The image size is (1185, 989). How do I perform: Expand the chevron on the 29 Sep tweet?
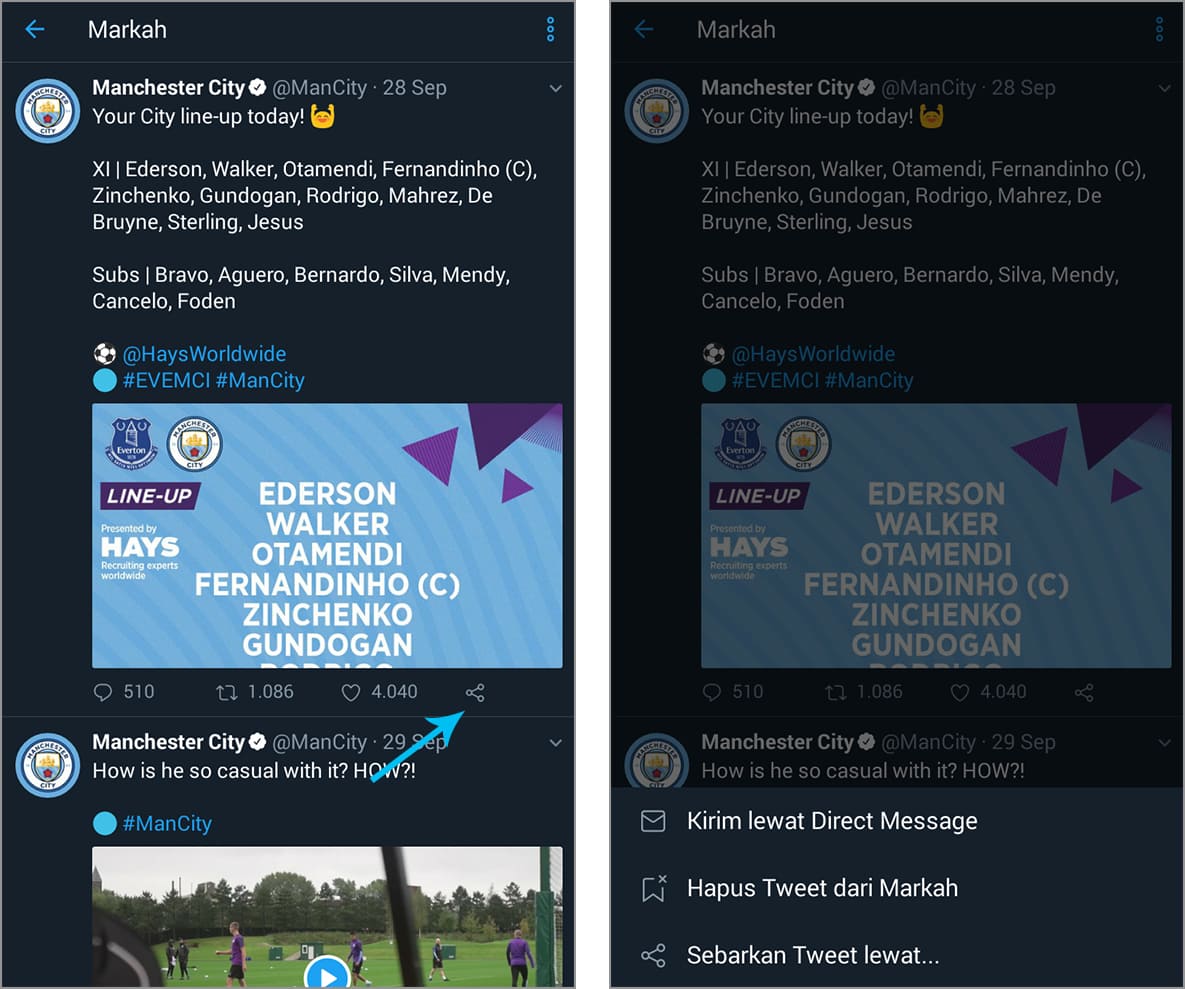pyautogui.click(x=555, y=743)
